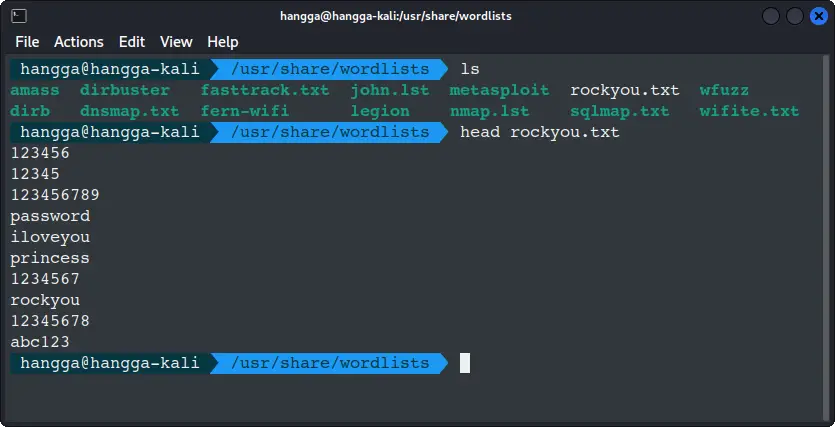Click the output line '1234567'

(45, 279)
